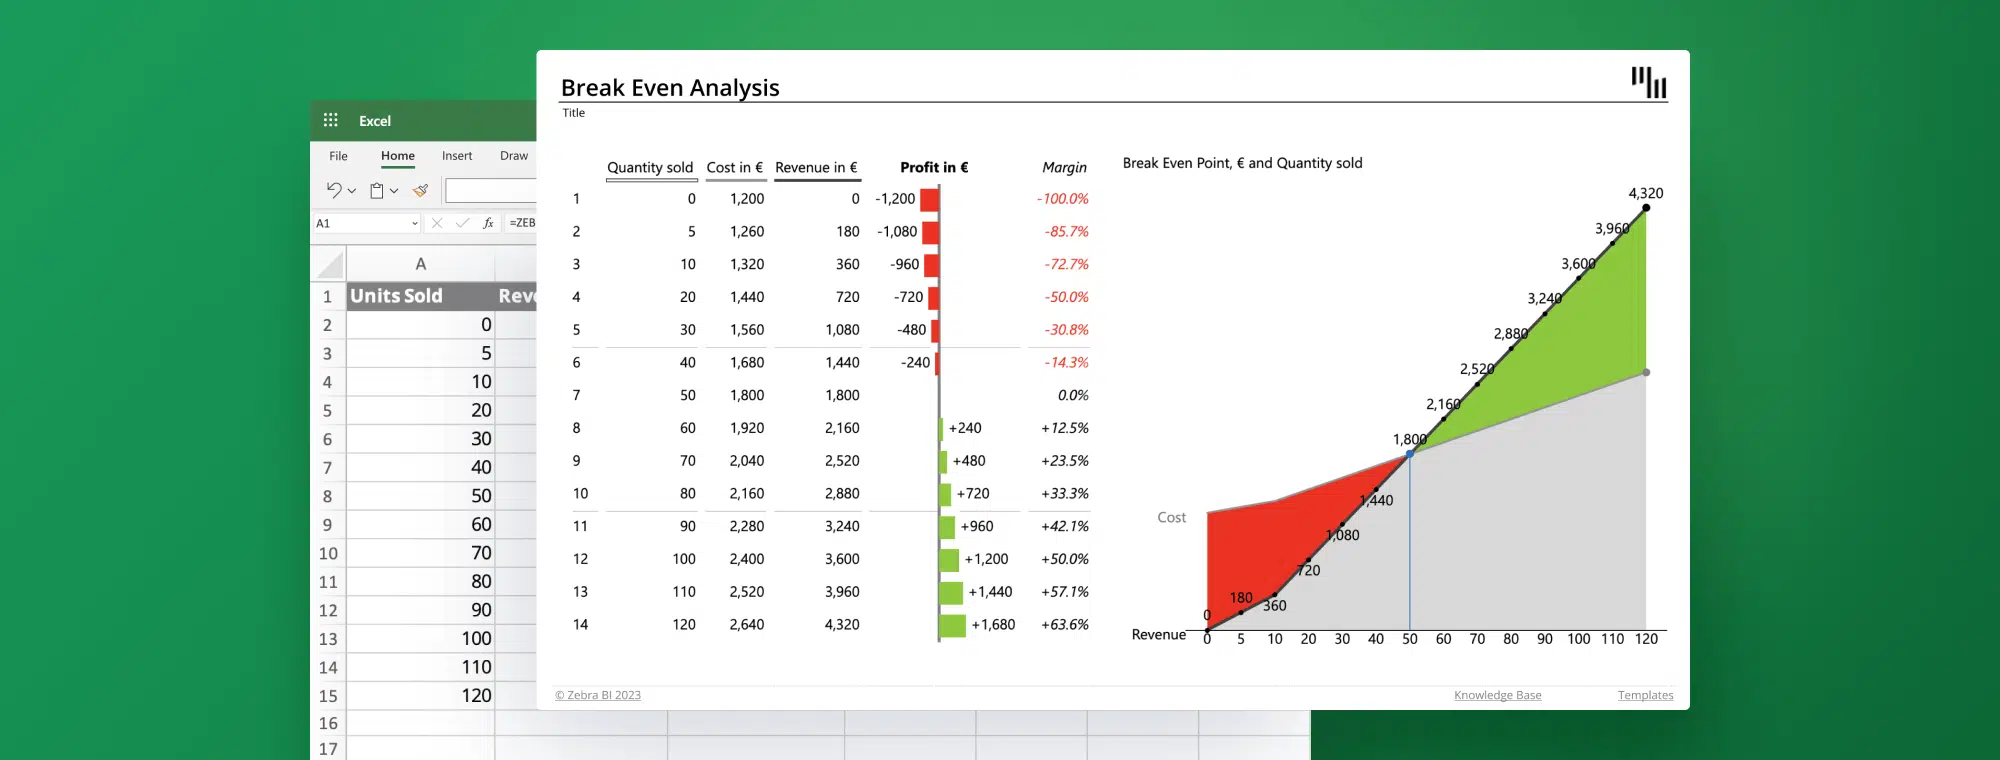Switch to the Insert tab
Screen dimensions: 2000x760
coord(457,156)
